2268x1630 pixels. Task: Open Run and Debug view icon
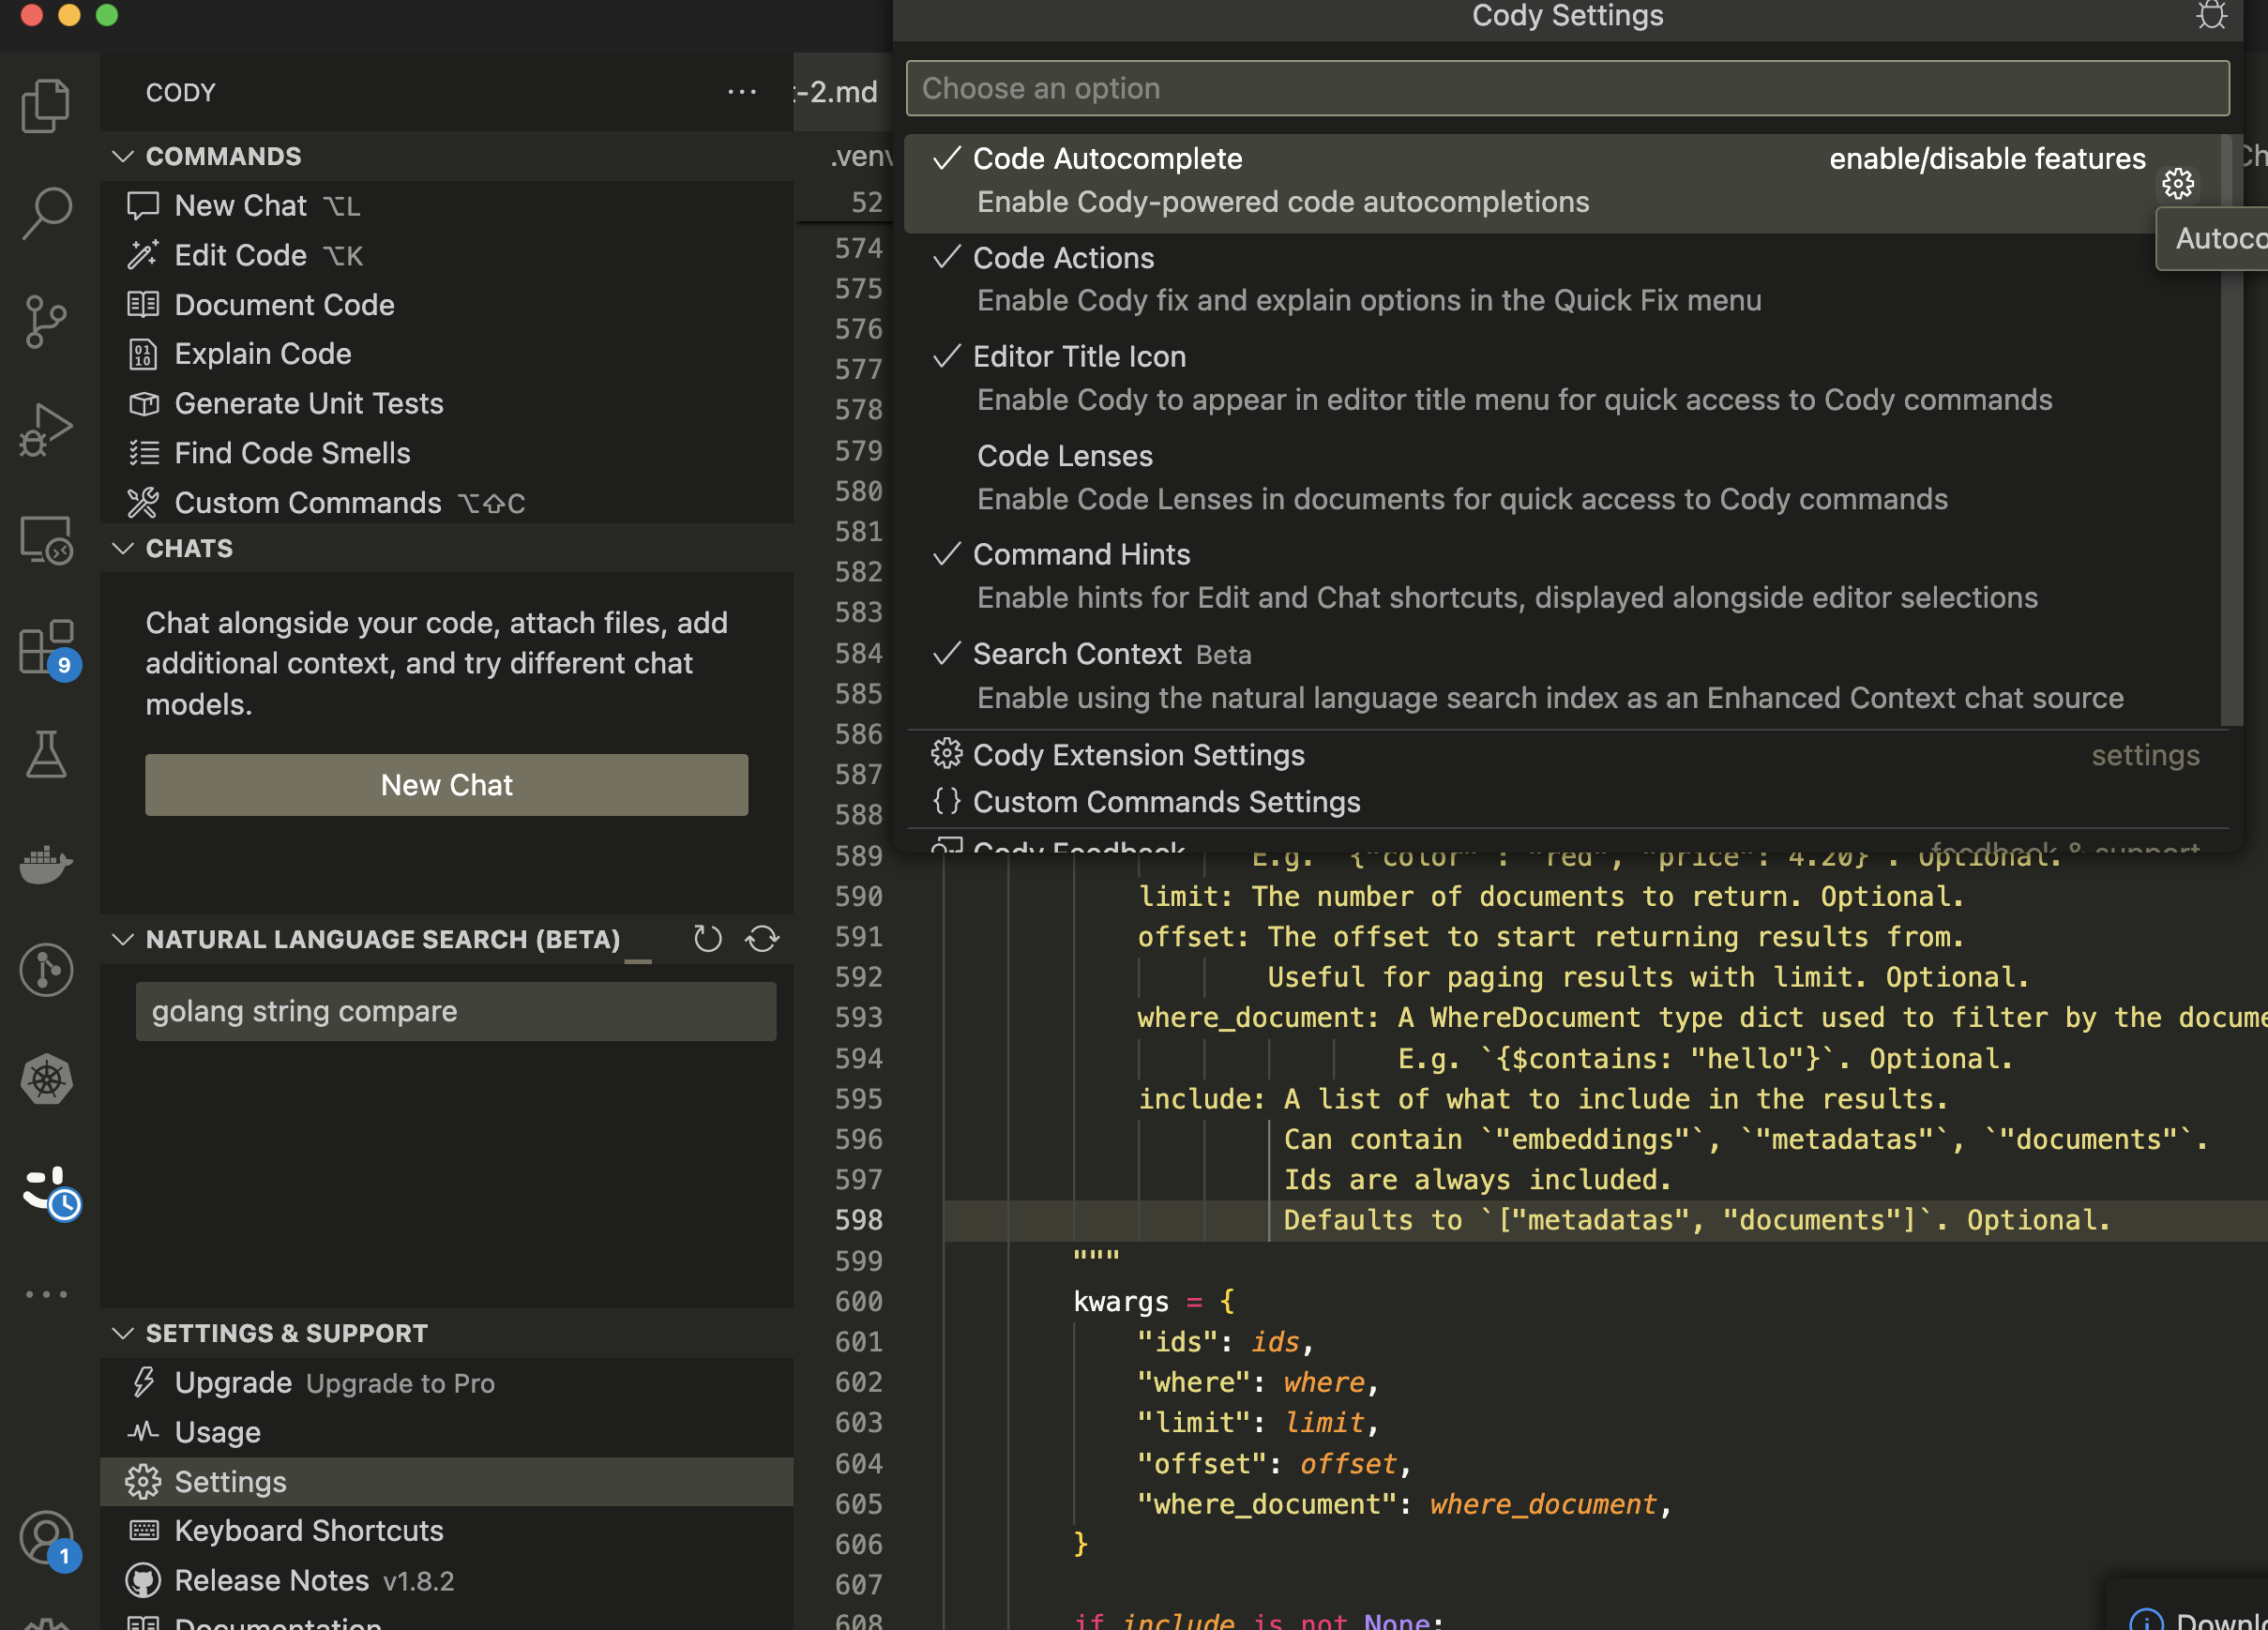[x=46, y=430]
